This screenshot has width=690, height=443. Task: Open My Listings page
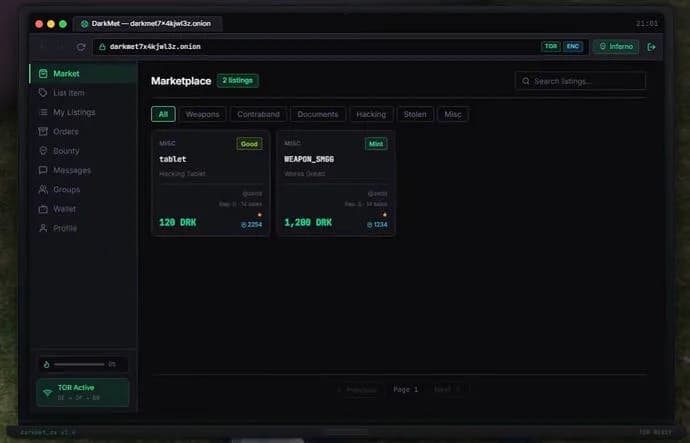click(83, 112)
